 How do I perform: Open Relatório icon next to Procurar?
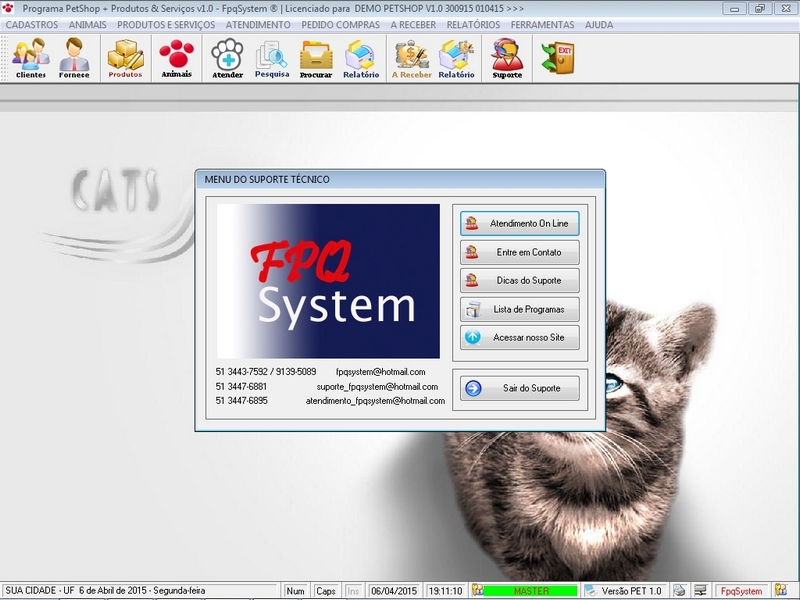[x=361, y=58]
